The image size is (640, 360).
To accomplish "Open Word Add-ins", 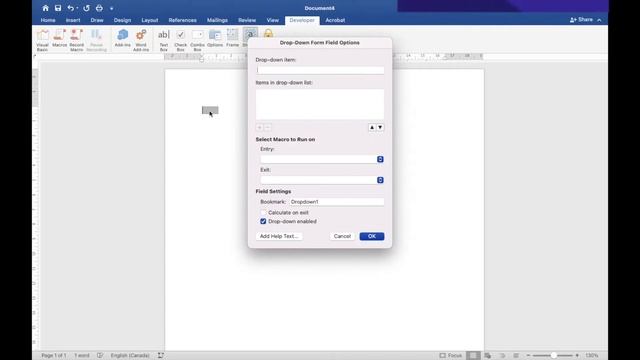I will [x=141, y=40].
